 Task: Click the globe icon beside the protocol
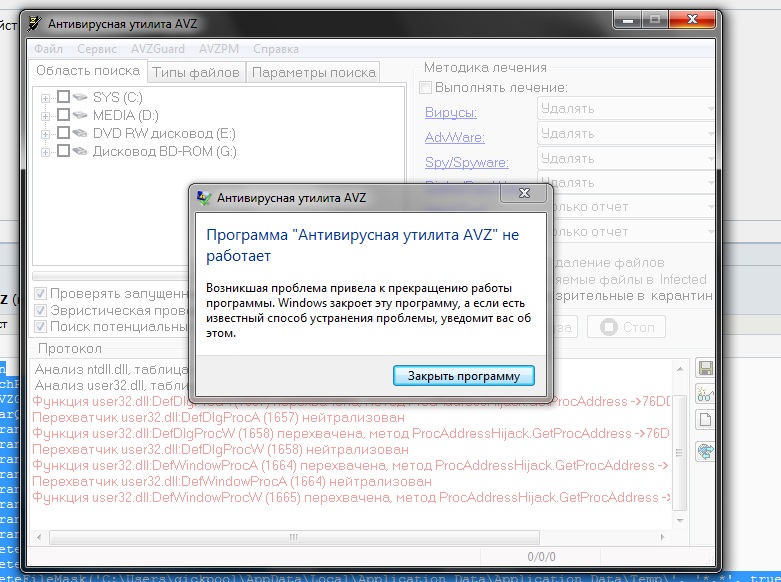click(706, 451)
